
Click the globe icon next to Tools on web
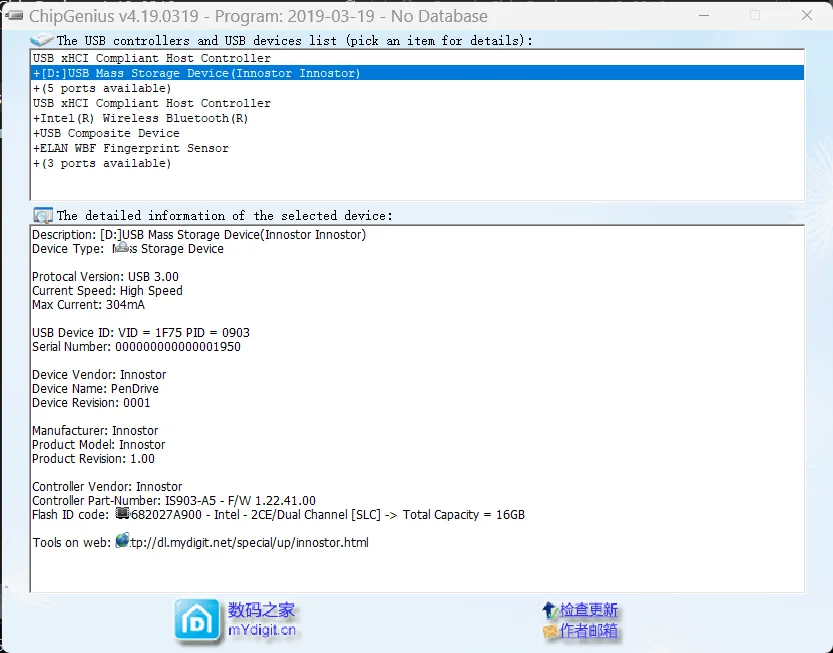[122, 541]
